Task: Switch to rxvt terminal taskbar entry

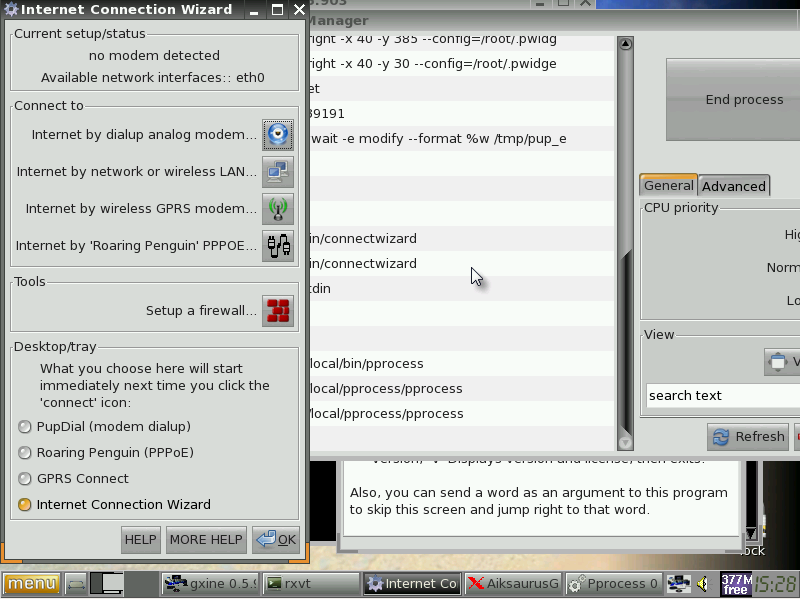Action: click(x=313, y=584)
